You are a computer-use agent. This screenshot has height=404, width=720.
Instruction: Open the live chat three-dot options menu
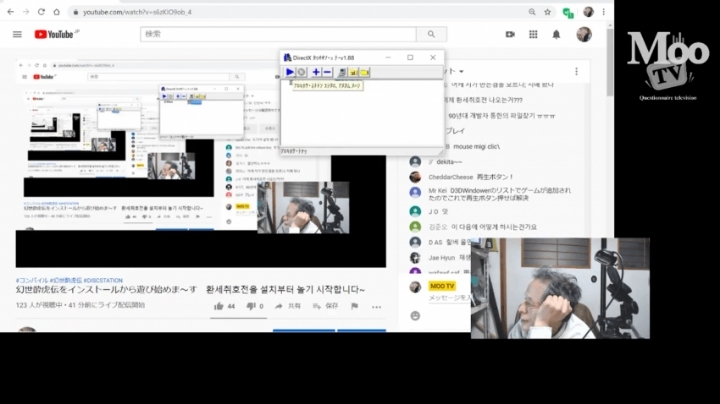(x=576, y=71)
